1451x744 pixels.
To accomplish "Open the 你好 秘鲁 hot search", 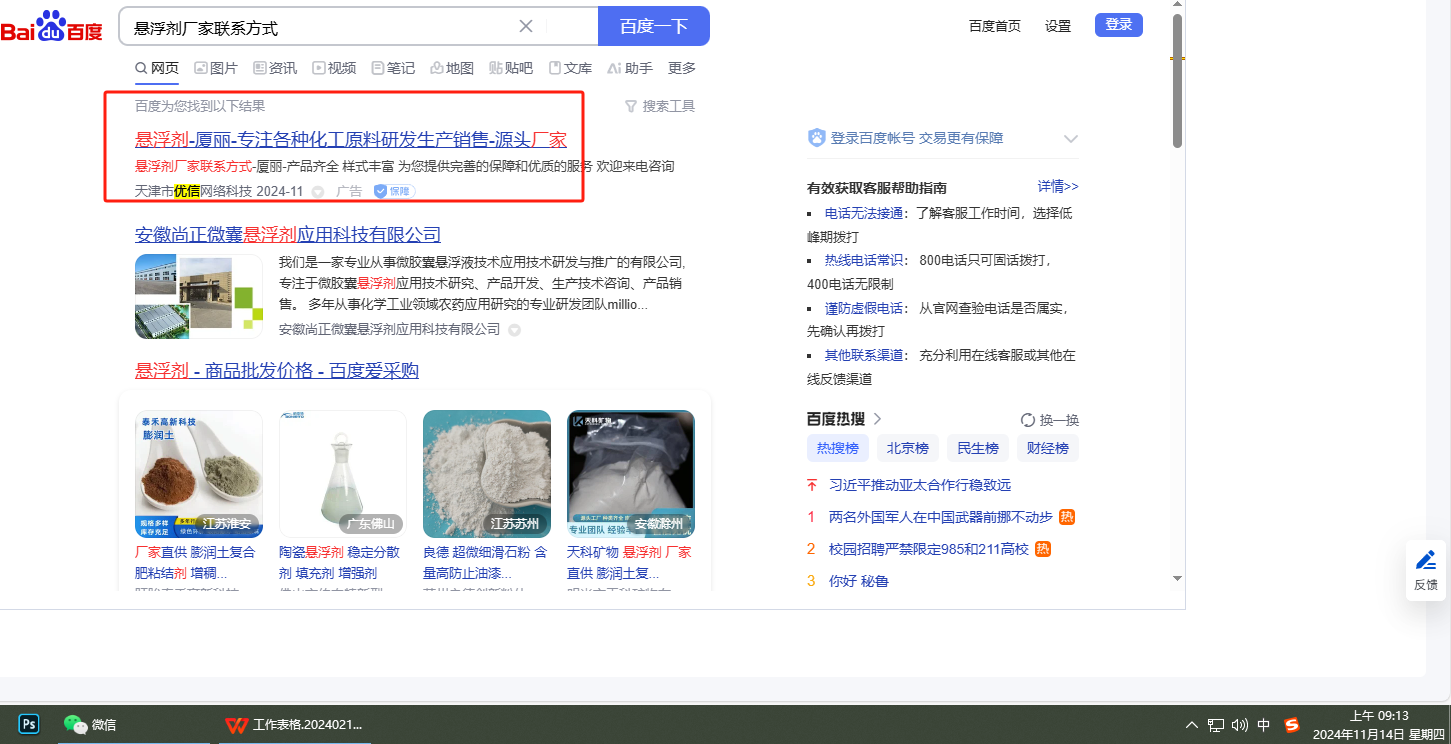I will tap(859, 581).
